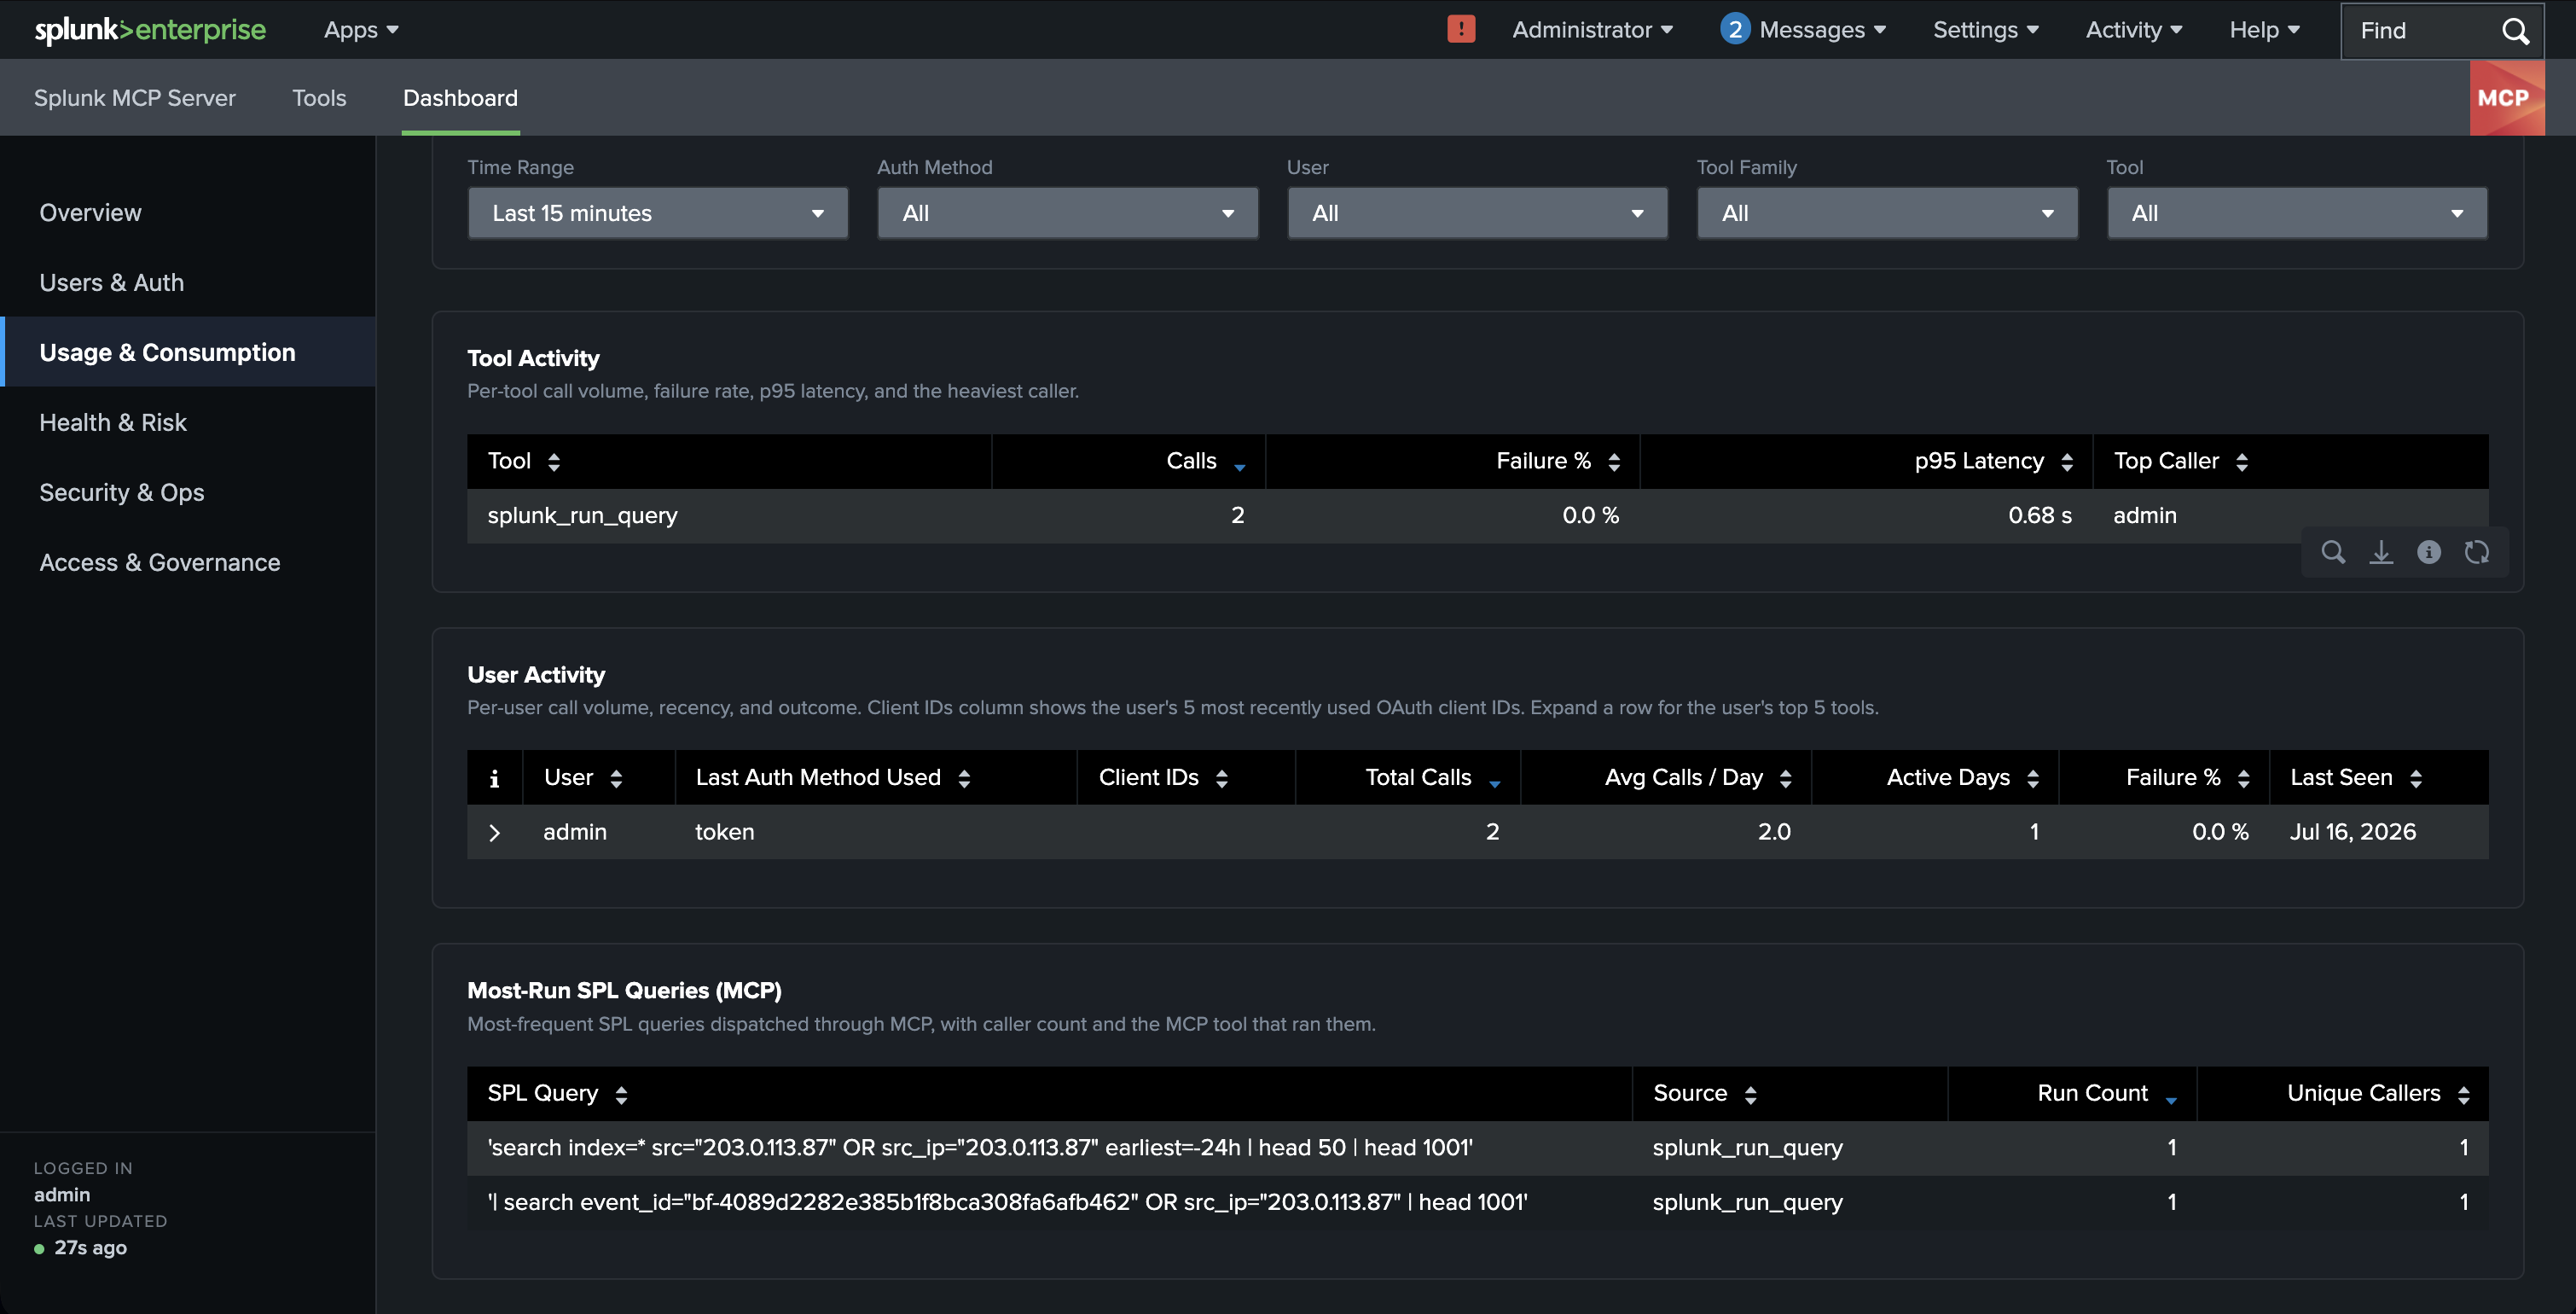This screenshot has height=1314, width=2576.
Task: Select Usage & Consumption in sidebar
Action: pos(188,352)
